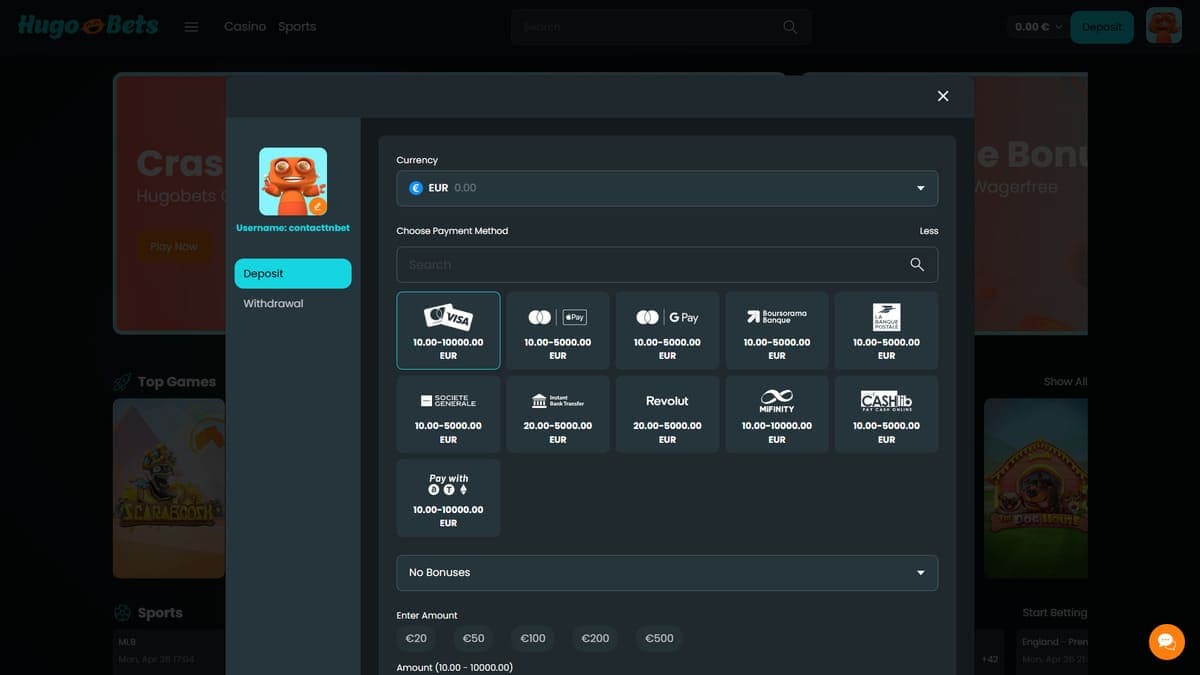Open the Casino menu item
The image size is (1200, 675).
click(x=245, y=26)
